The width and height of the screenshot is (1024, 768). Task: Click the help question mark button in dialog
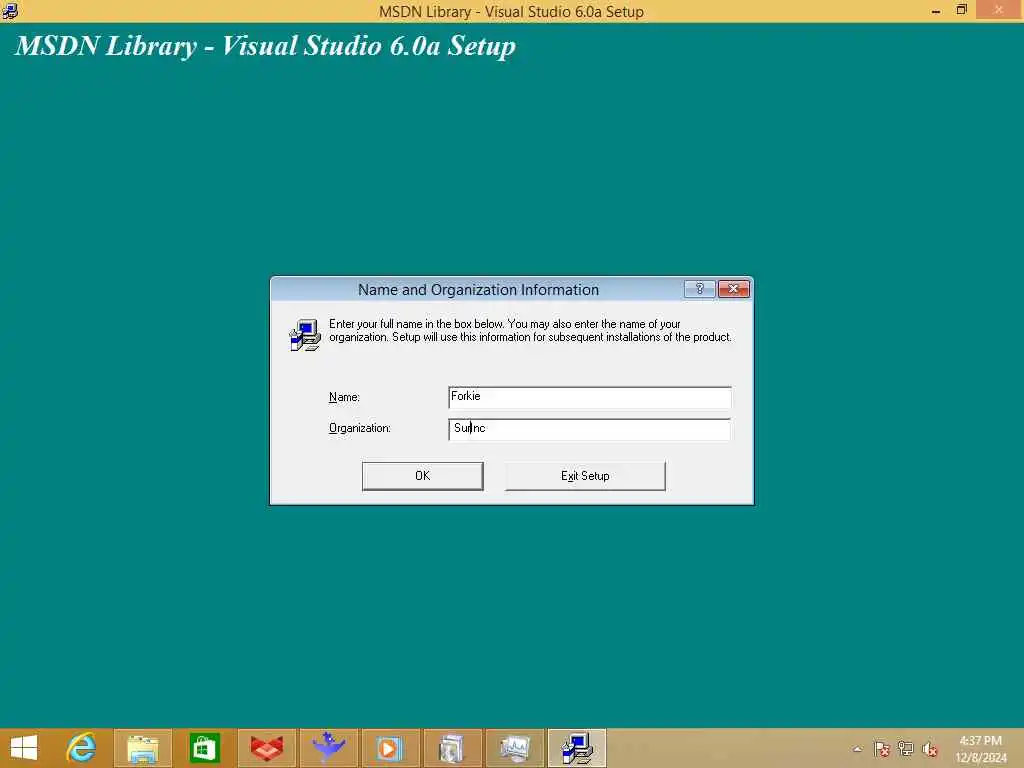click(699, 289)
